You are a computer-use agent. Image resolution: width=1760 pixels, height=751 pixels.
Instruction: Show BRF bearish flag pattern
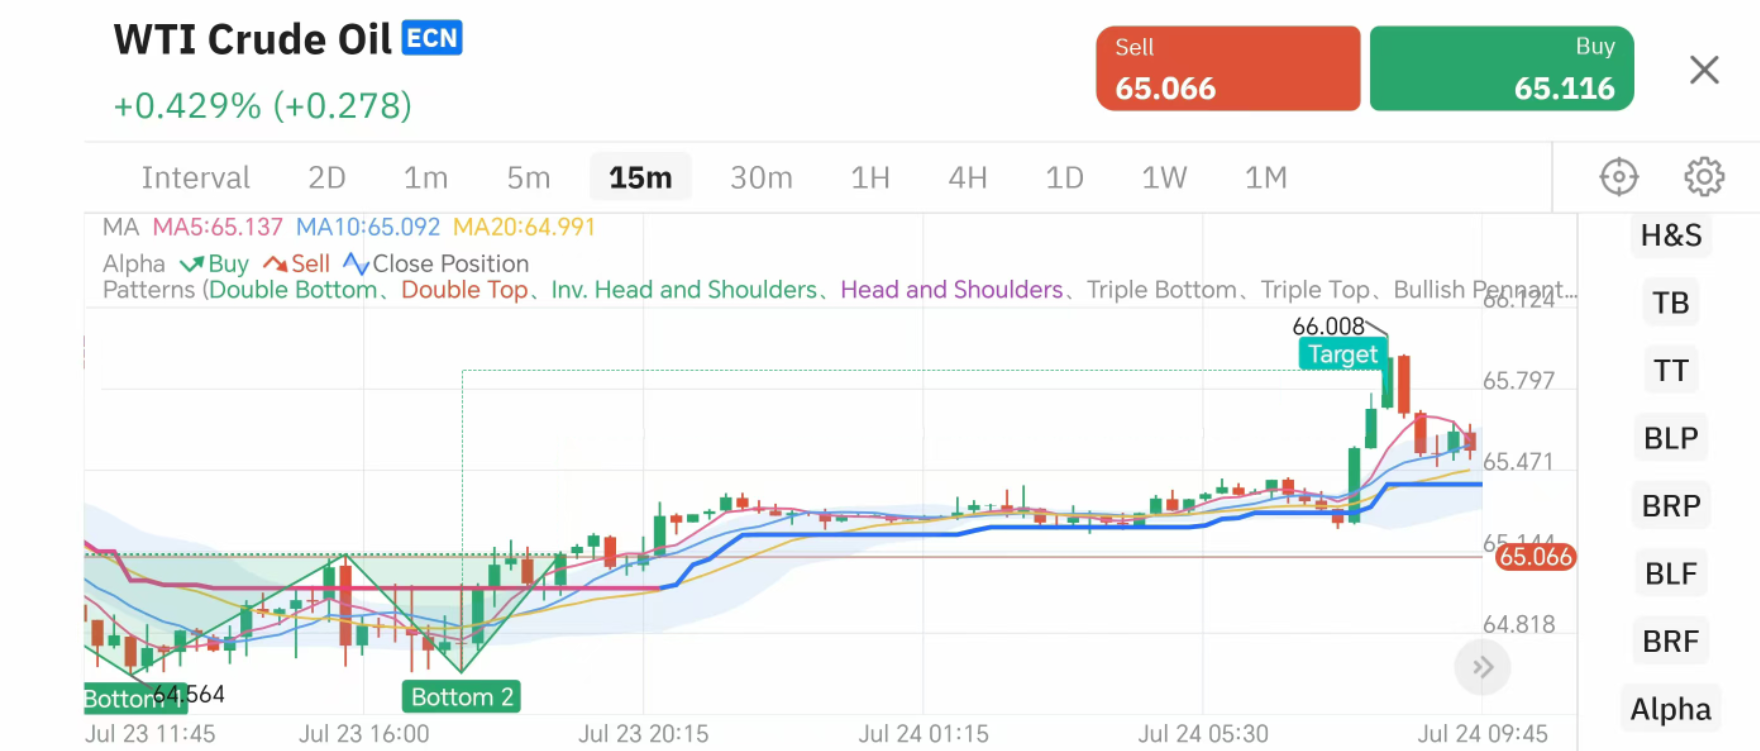click(x=1670, y=641)
